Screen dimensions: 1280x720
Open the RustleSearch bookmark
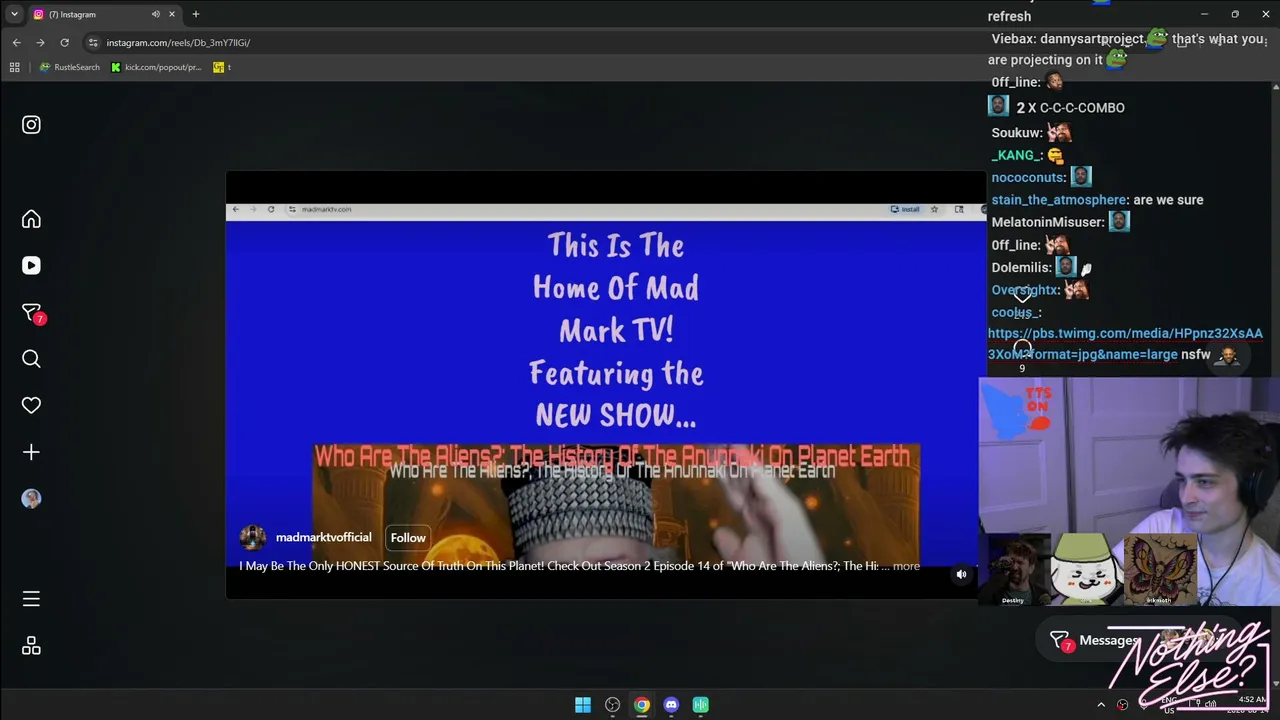[x=70, y=67]
